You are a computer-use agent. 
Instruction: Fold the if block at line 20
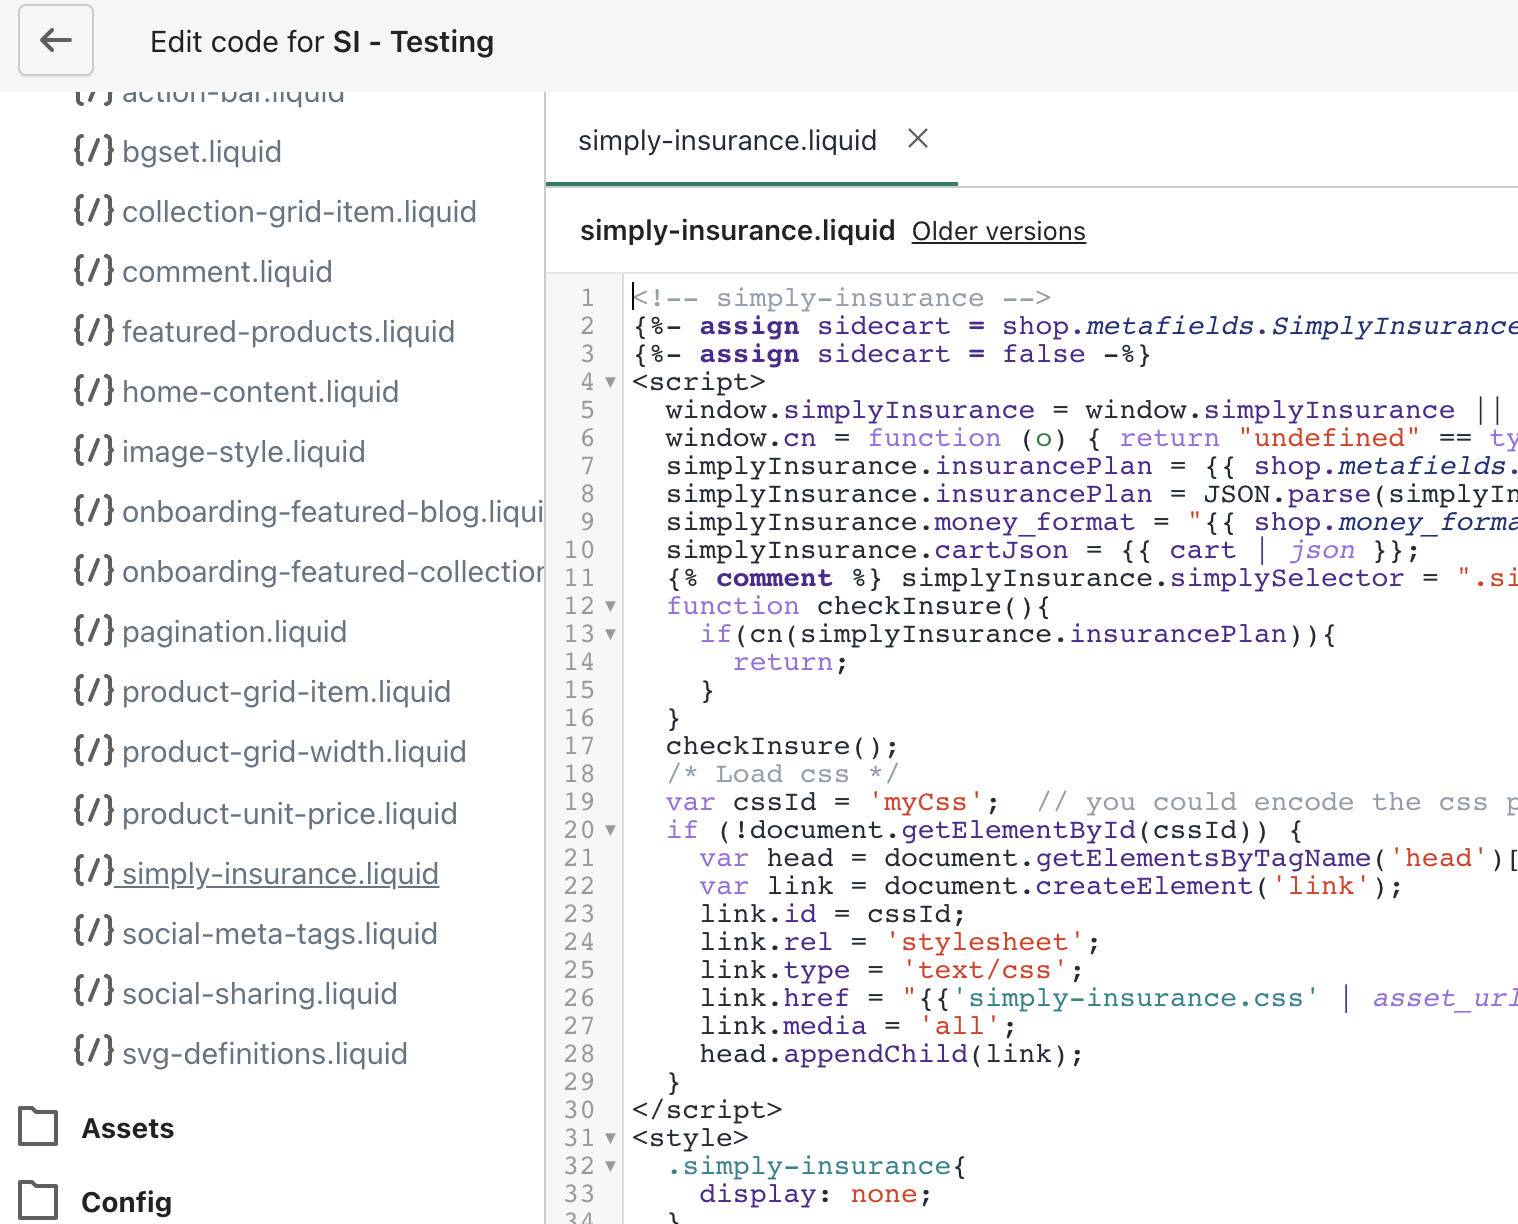610,830
